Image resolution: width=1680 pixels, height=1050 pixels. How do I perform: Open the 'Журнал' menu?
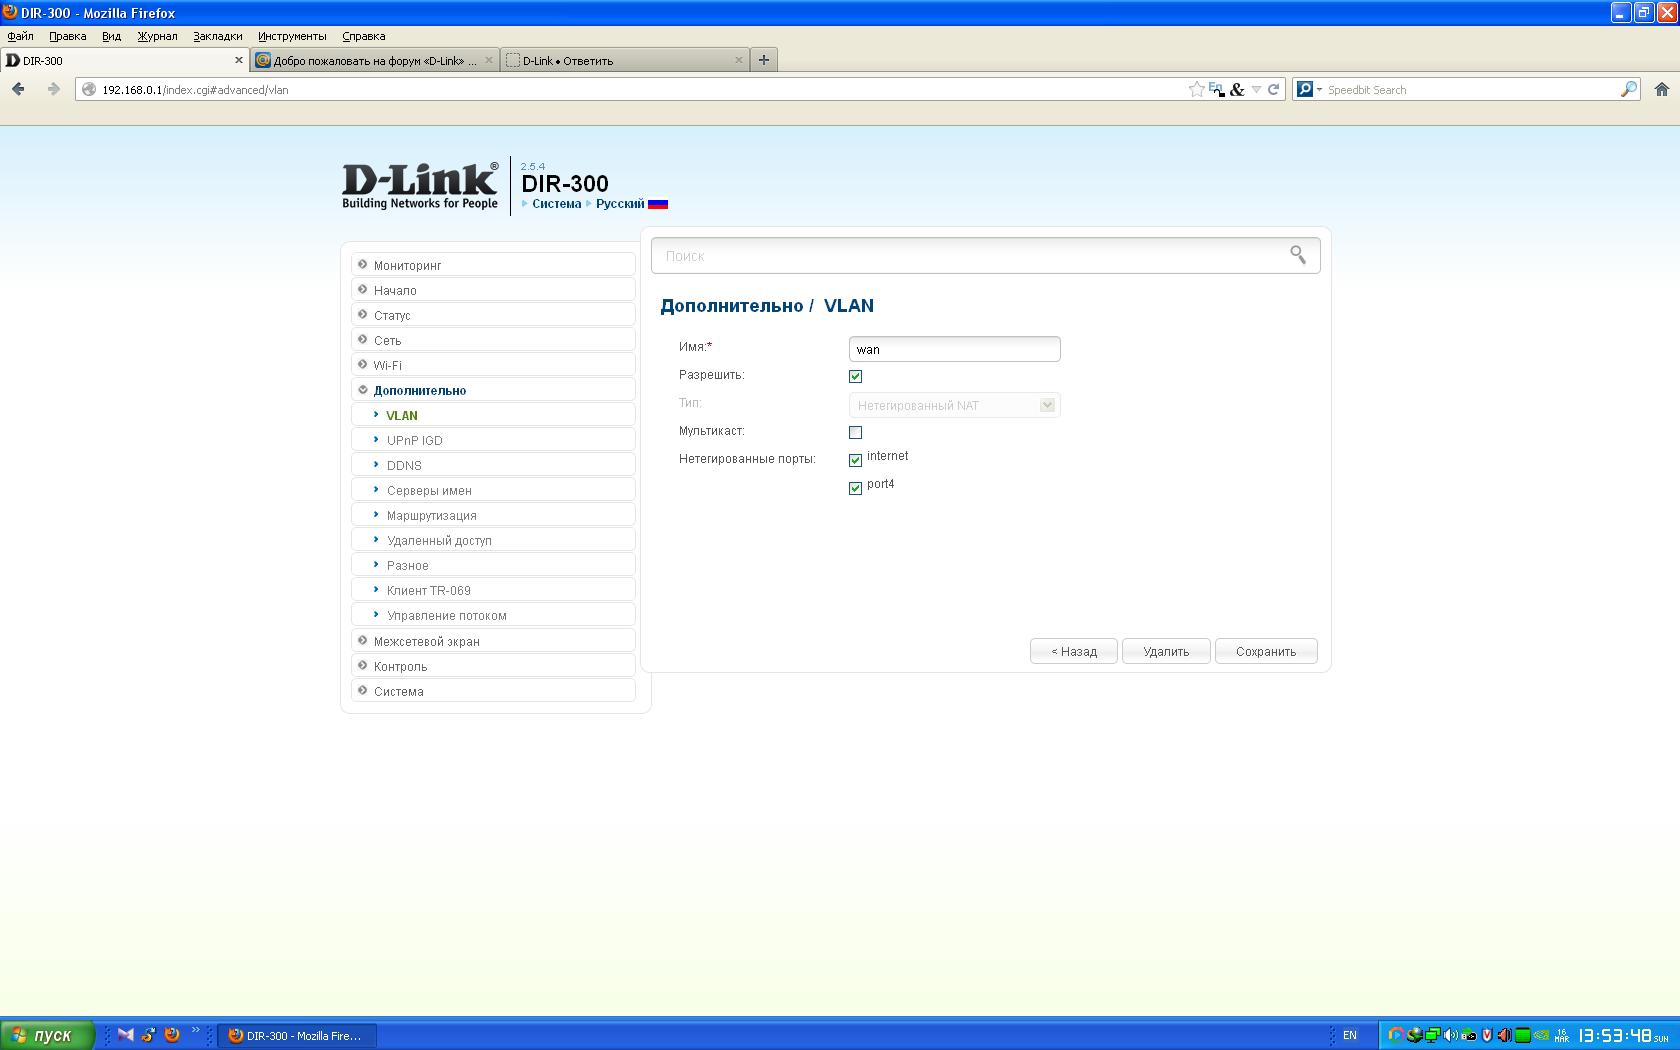click(157, 36)
